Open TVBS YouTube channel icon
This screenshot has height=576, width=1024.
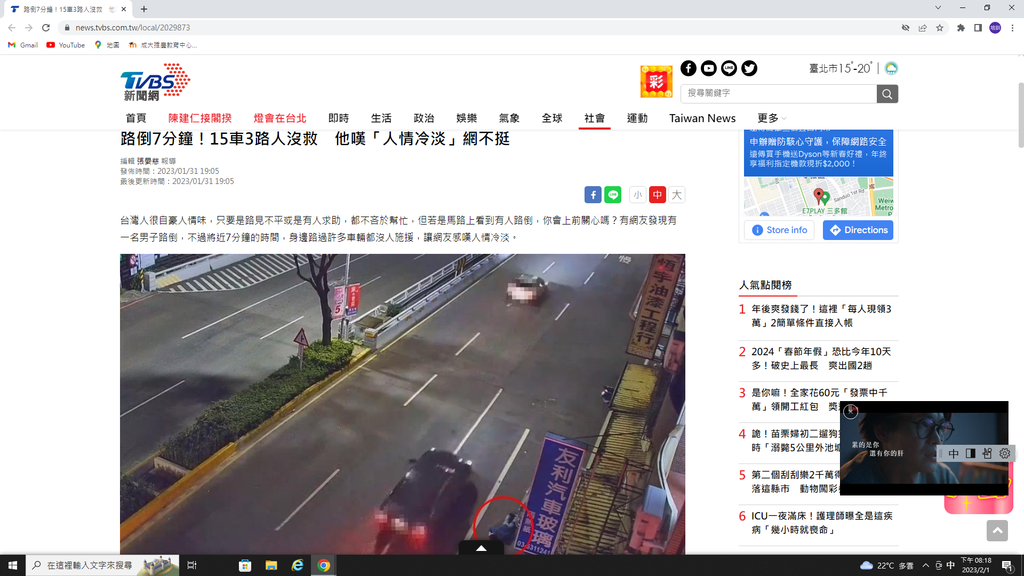[708, 68]
